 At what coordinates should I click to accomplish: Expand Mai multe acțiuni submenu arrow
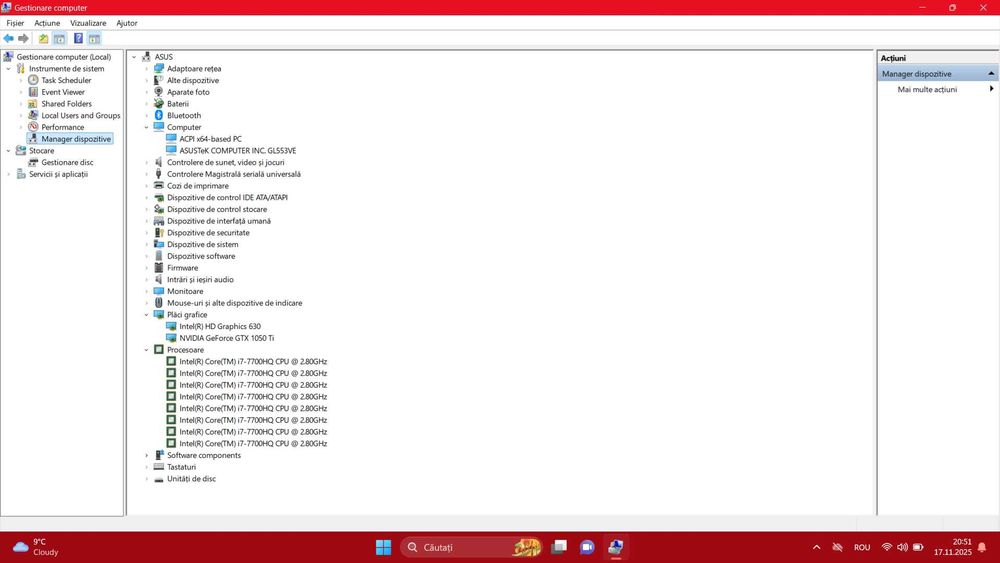point(991,89)
